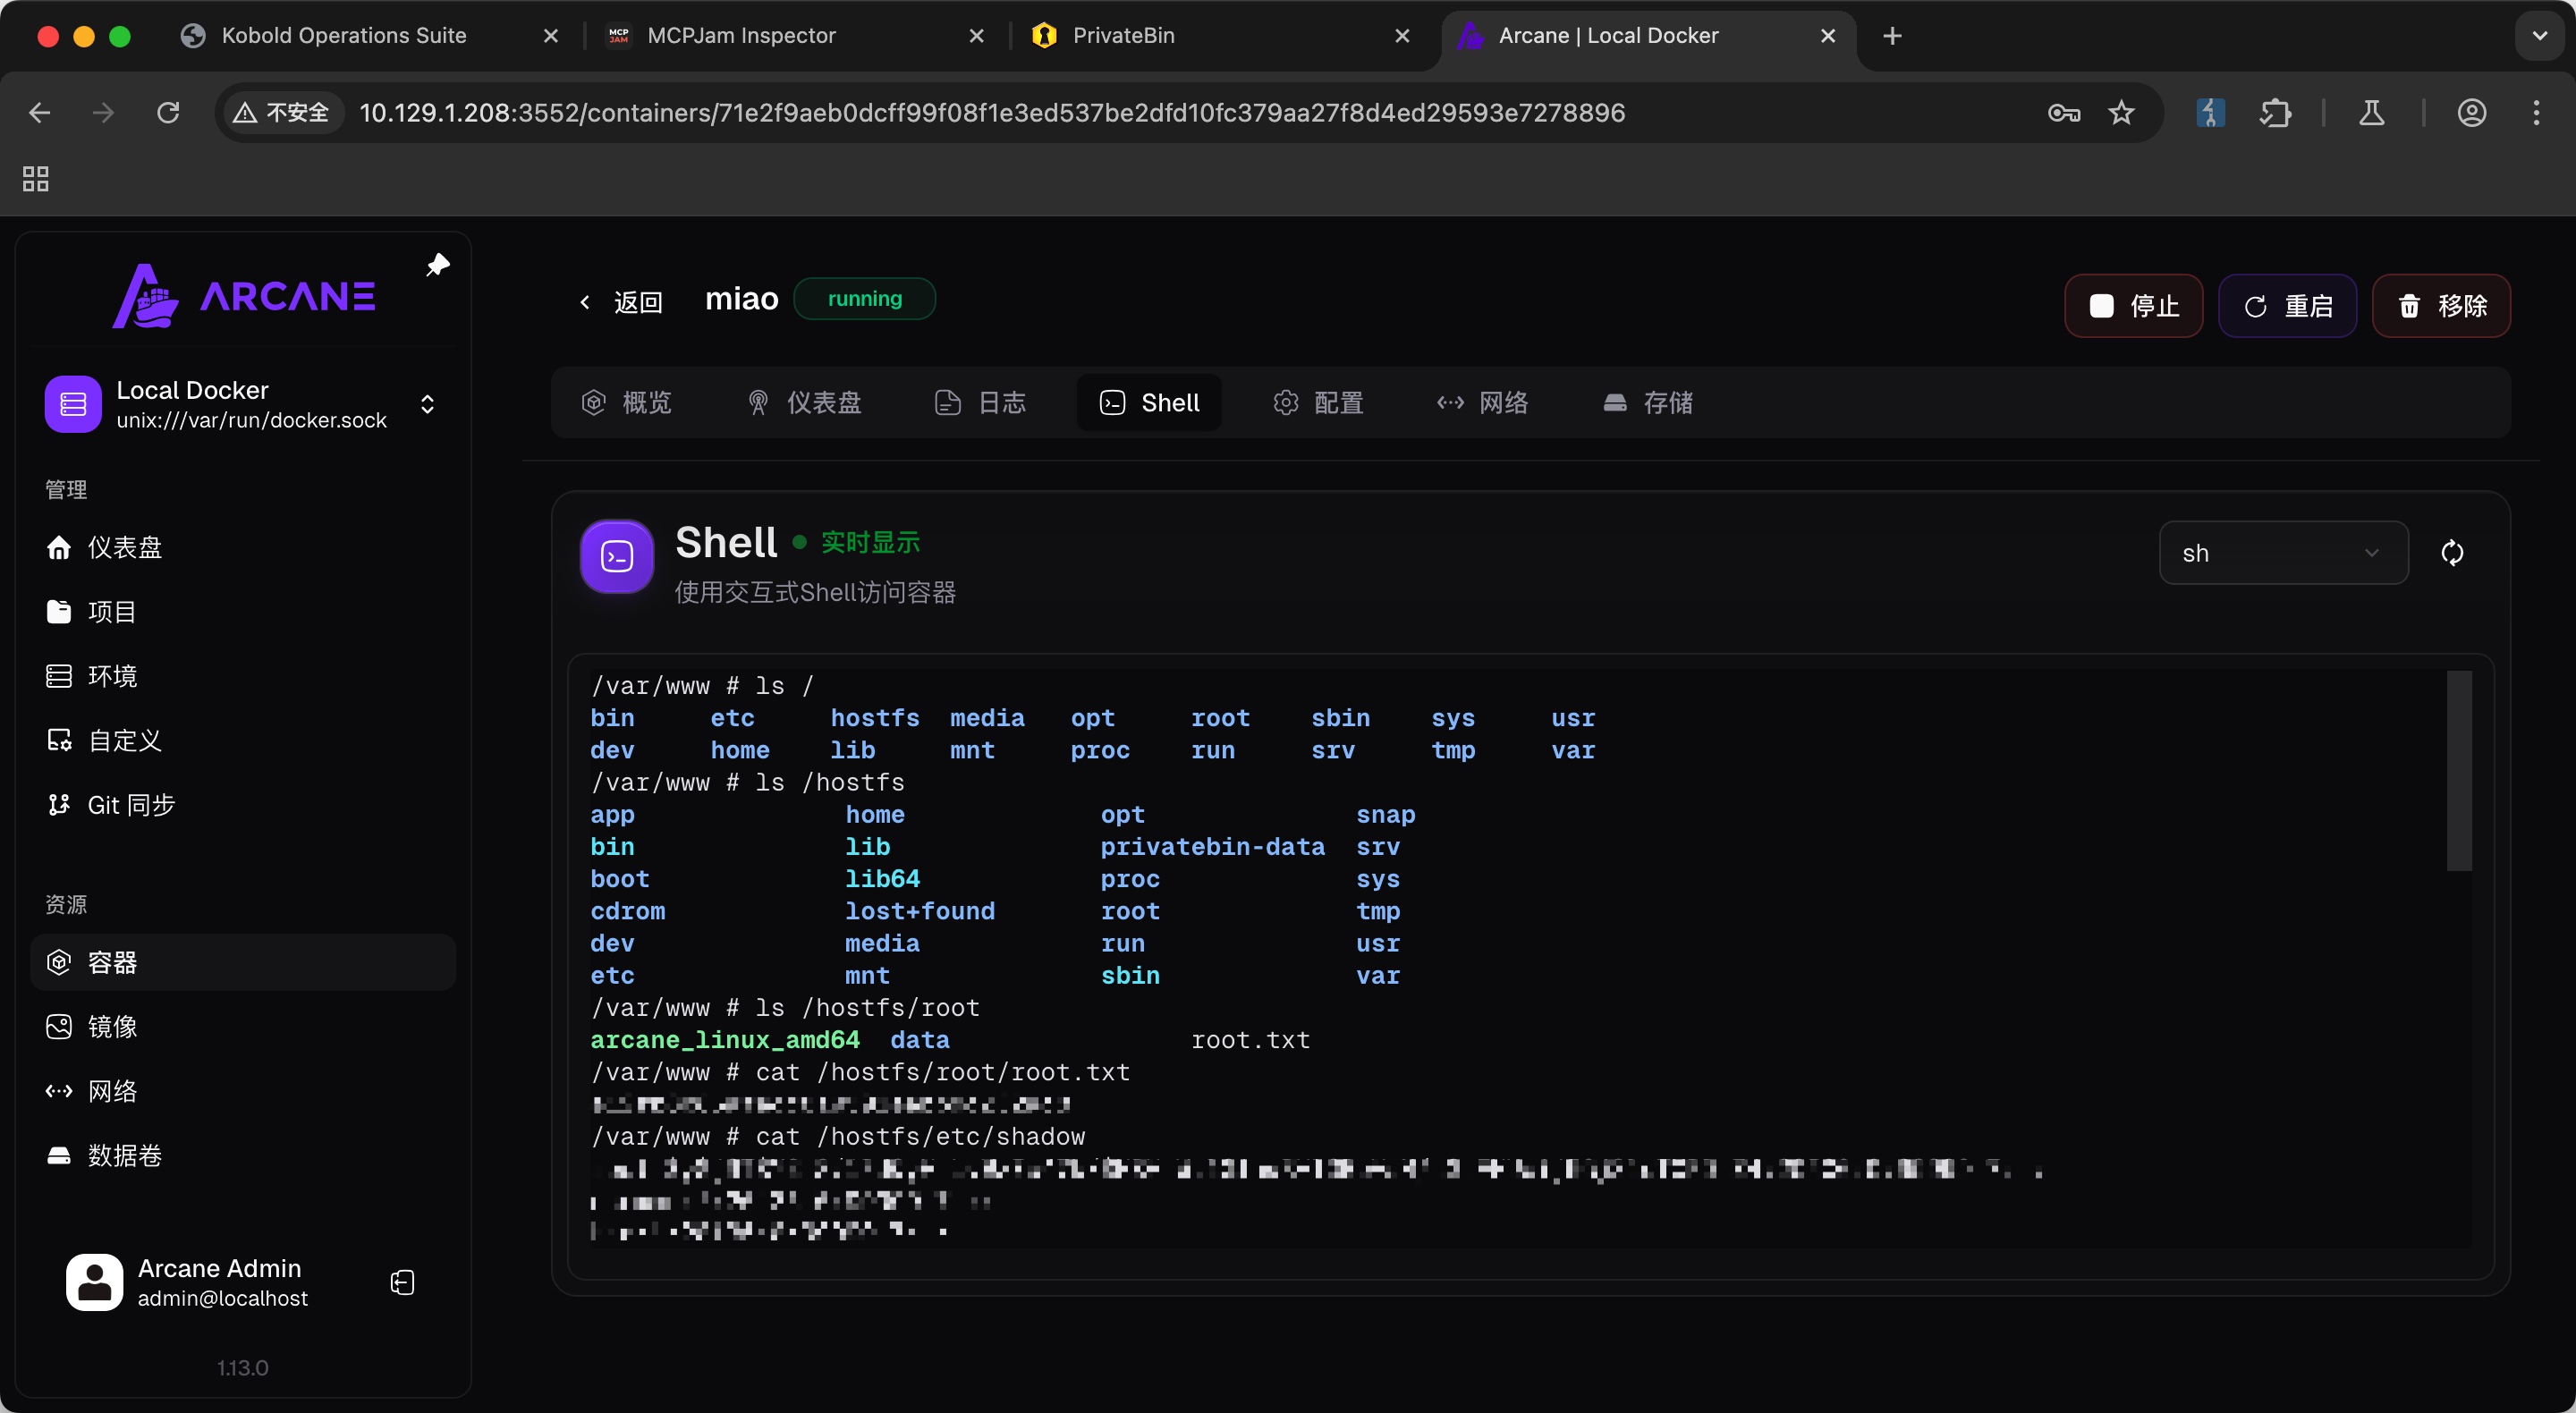The image size is (2576, 1413).
Task: Click the purple Shell terminal icon
Action: click(617, 556)
